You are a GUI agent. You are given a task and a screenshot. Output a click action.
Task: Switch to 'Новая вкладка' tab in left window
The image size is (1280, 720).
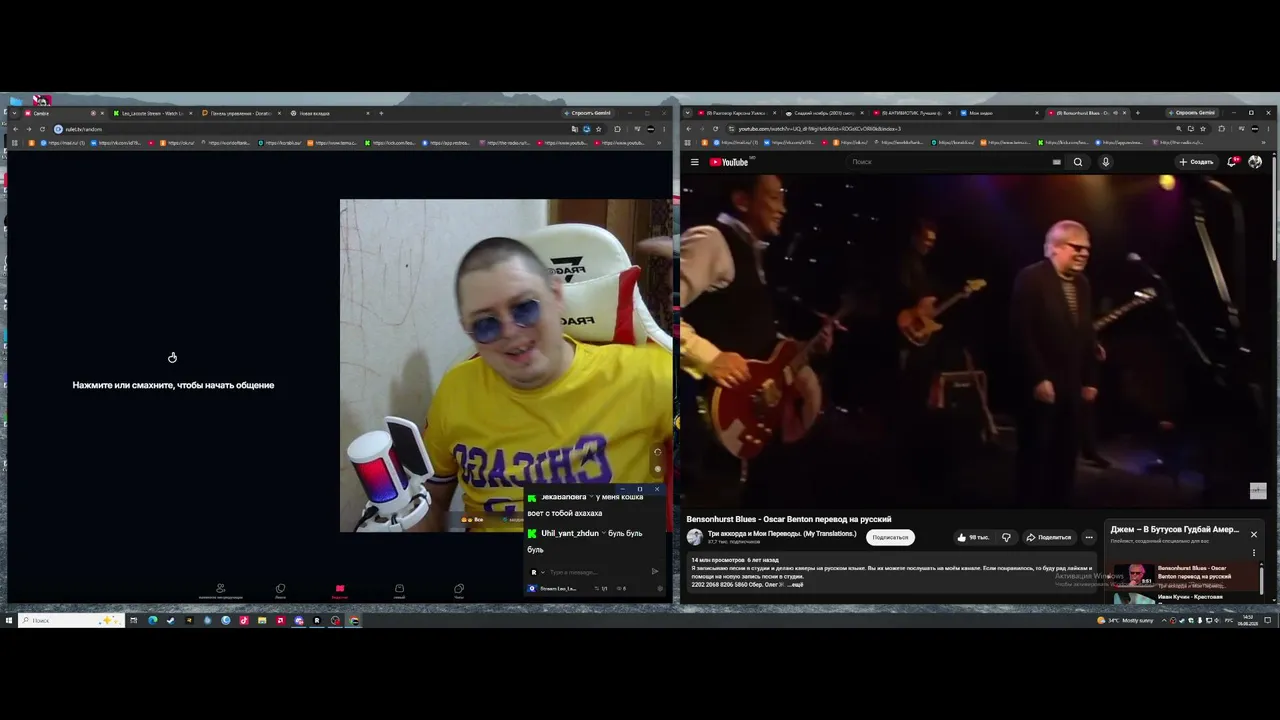330,113
